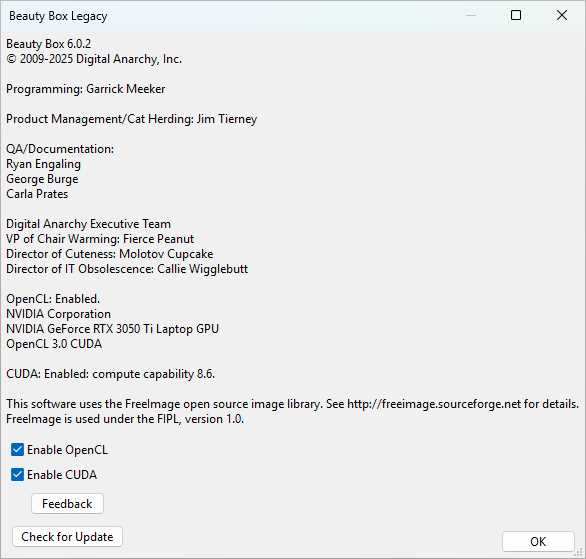Image resolution: width=586 pixels, height=559 pixels.
Task: Click the Check for Update button
Action: (x=67, y=537)
